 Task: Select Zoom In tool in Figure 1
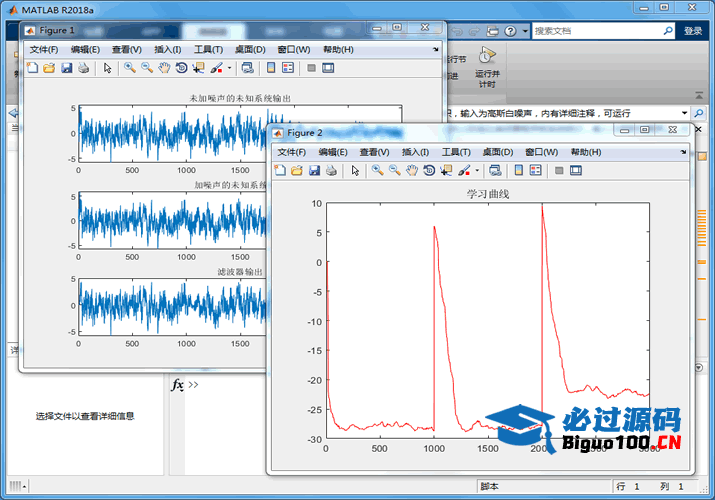[x=130, y=68]
